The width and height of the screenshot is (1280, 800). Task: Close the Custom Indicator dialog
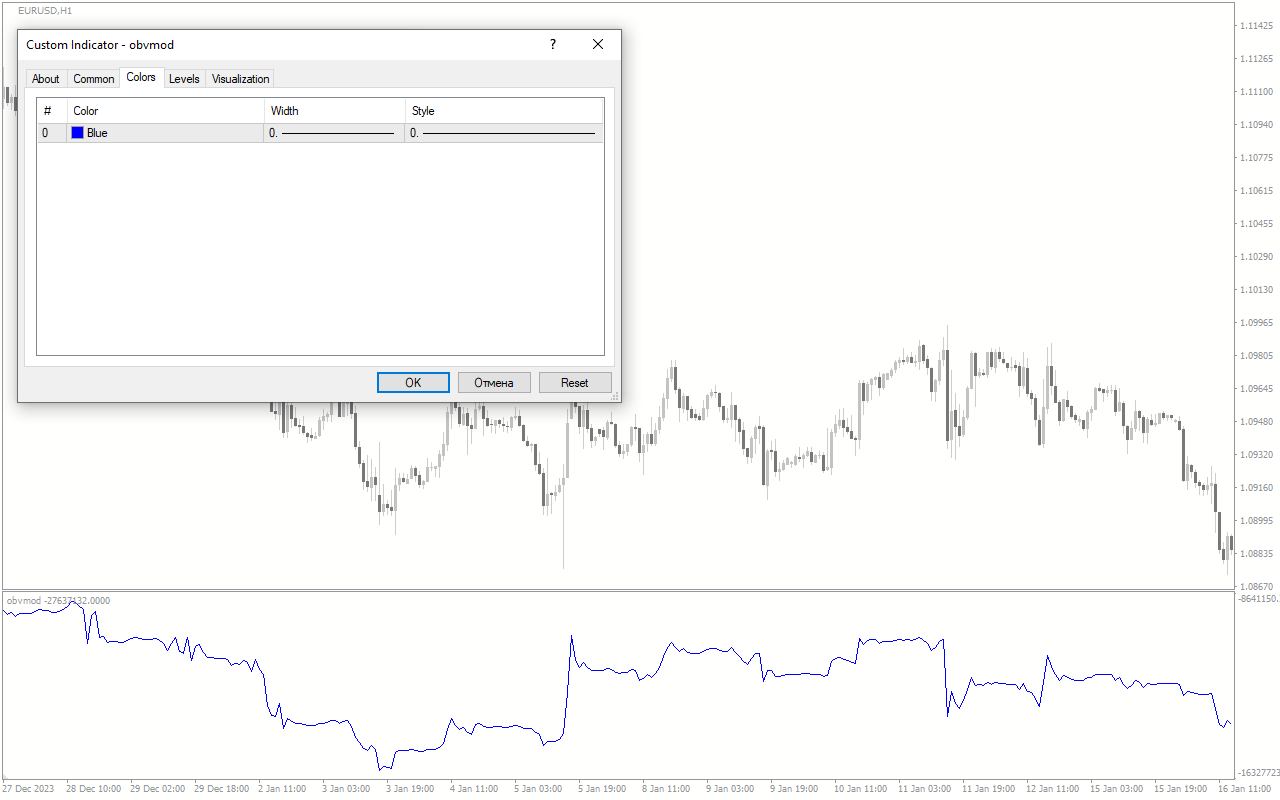pyautogui.click(x=598, y=44)
